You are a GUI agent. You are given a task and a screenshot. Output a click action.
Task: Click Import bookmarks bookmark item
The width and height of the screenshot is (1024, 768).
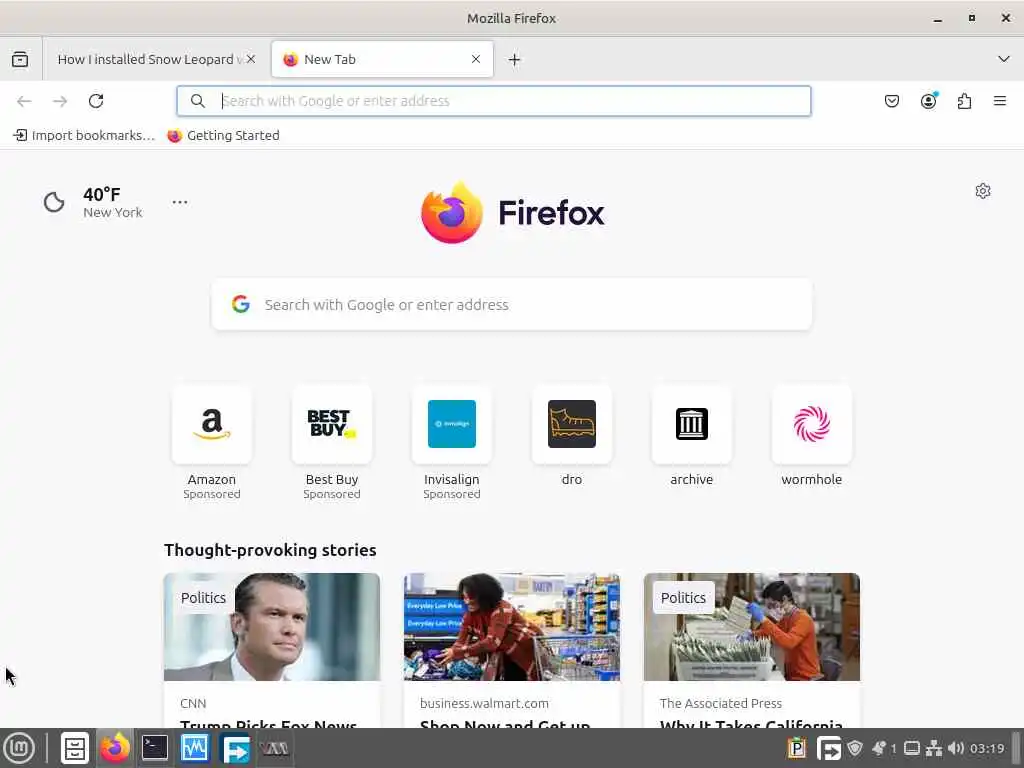click(84, 136)
